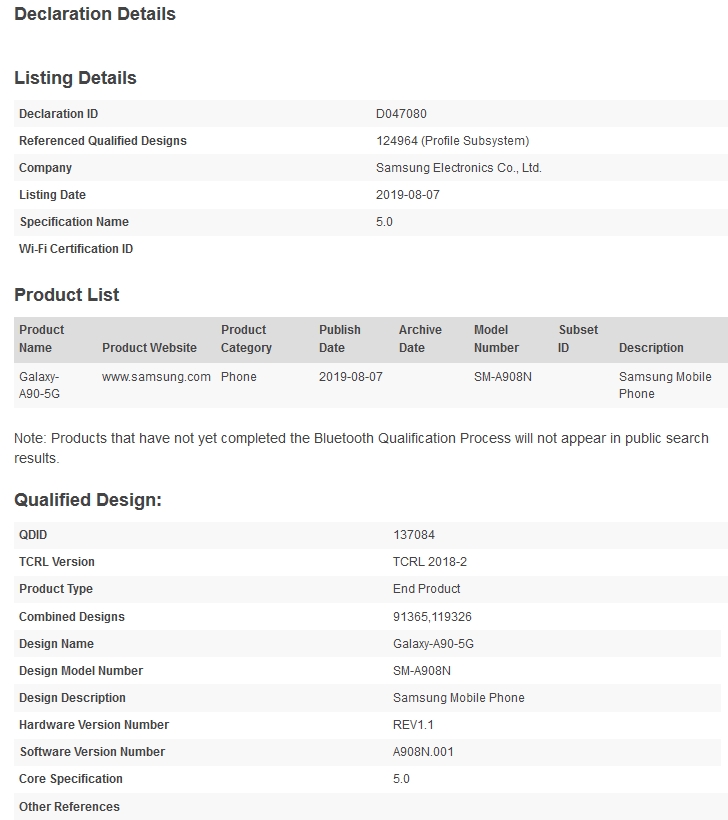Click the Archive Date column header
The height and width of the screenshot is (820, 728).
420,339
